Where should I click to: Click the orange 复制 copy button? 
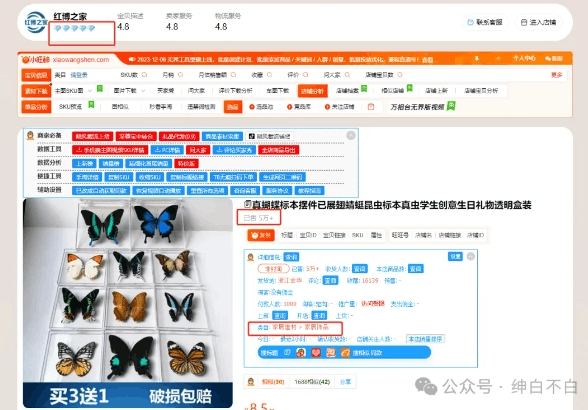tap(261, 235)
